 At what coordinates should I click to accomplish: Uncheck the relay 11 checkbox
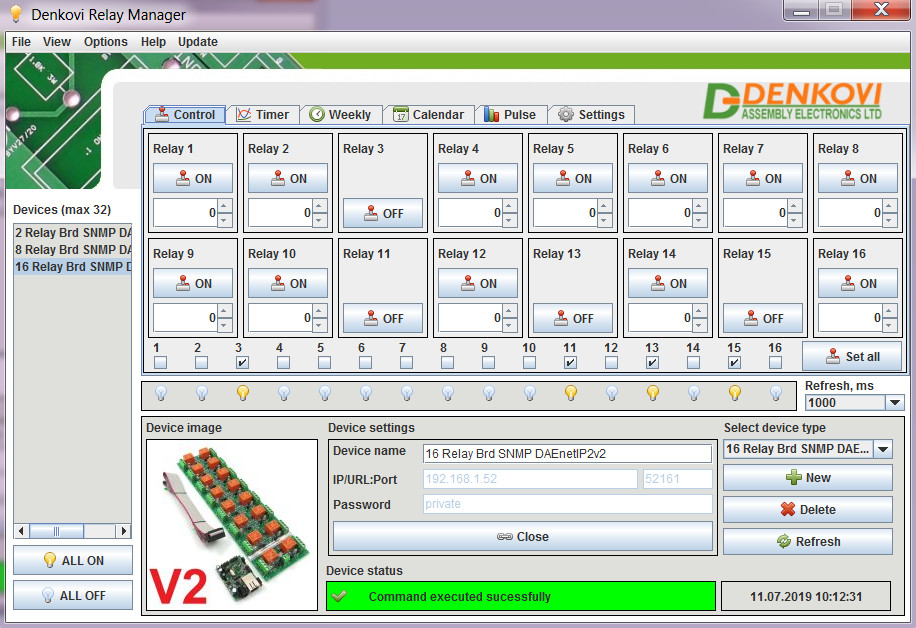[x=571, y=363]
